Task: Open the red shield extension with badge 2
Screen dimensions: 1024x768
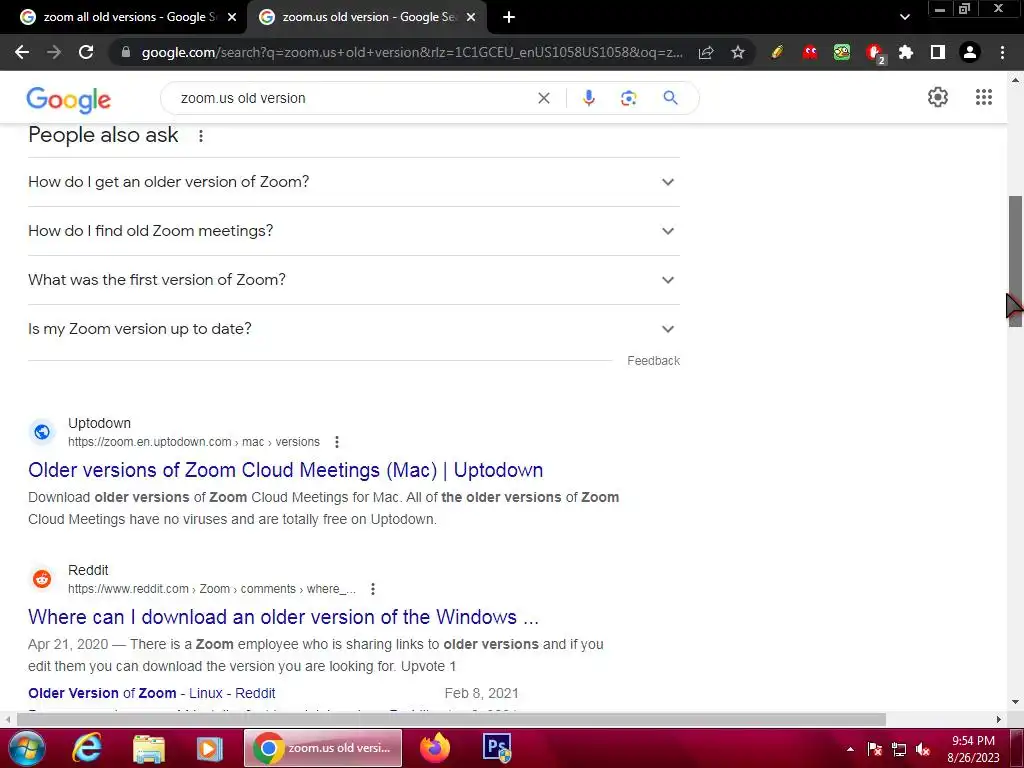Action: coord(875,54)
